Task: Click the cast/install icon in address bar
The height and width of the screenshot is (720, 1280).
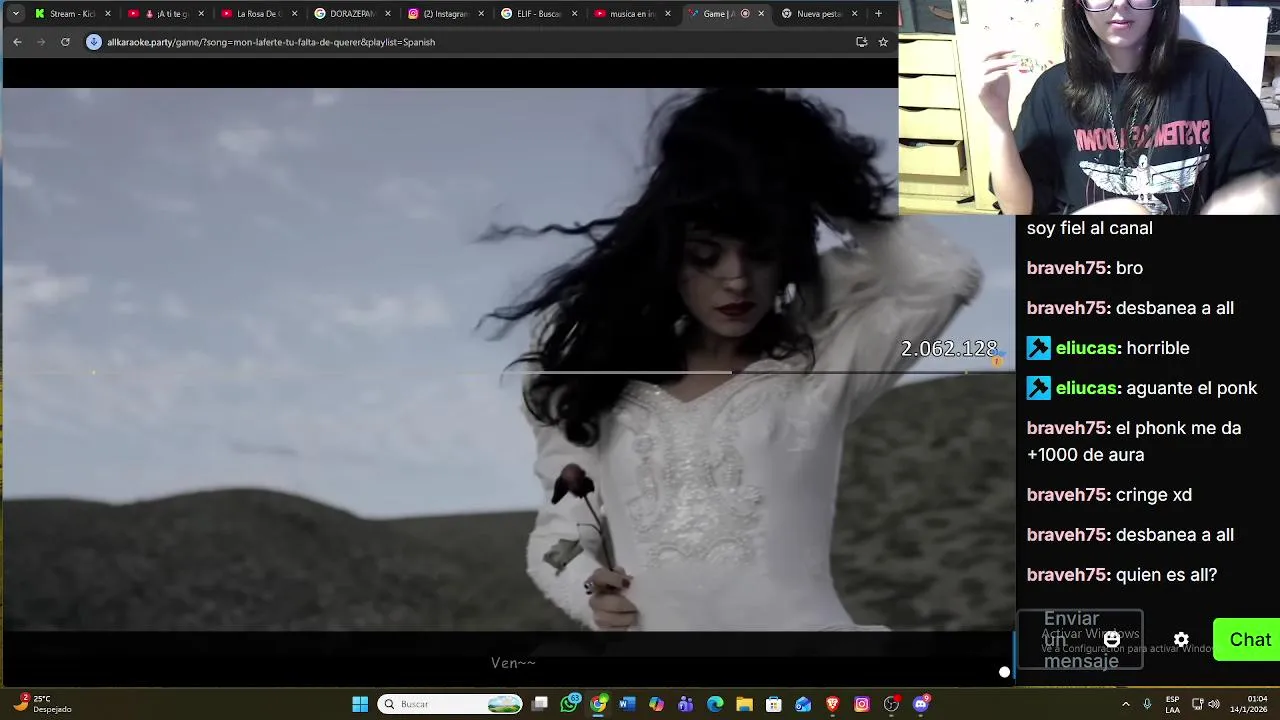Action: (x=861, y=42)
